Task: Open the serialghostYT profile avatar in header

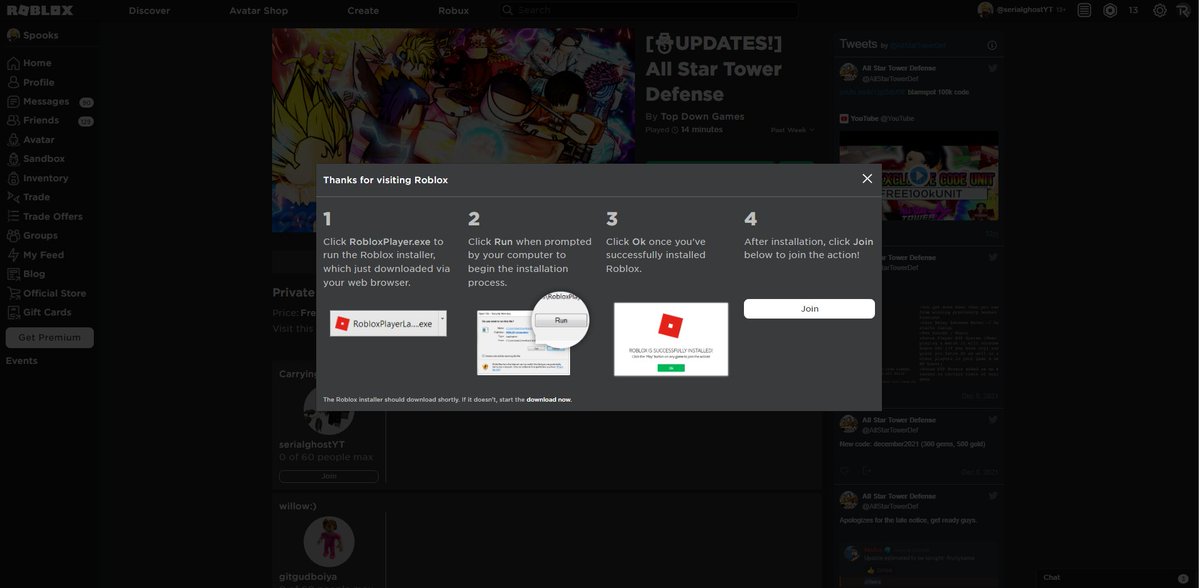Action: tap(985, 10)
